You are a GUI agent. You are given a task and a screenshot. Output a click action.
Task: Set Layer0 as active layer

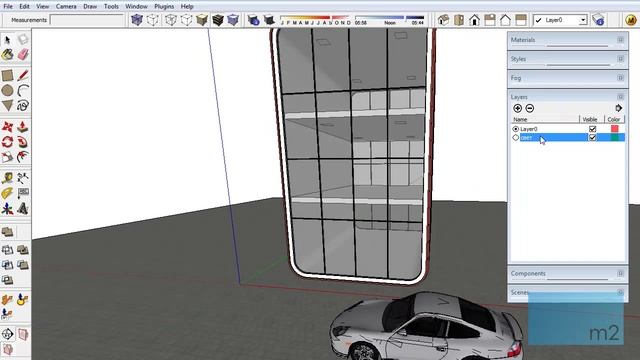(x=516, y=129)
